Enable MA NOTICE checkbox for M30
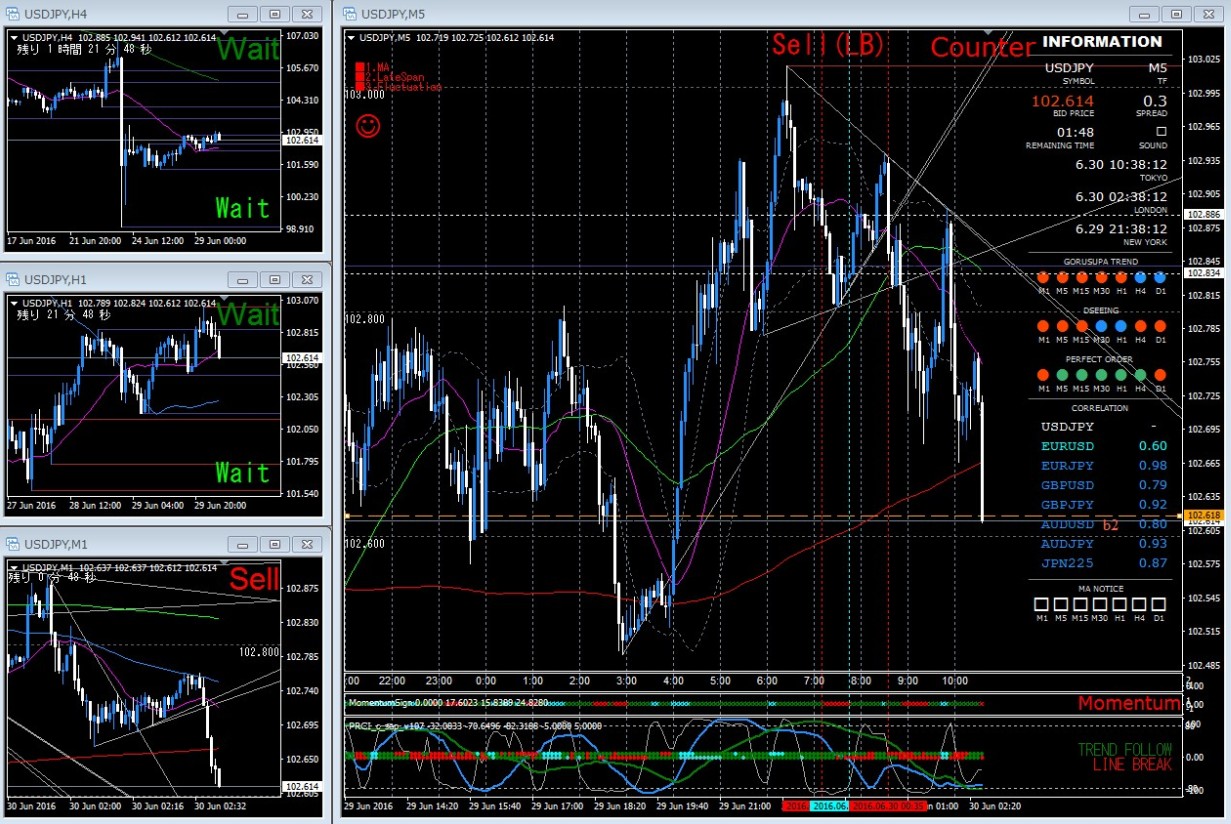This screenshot has width=1231, height=824. [1101, 604]
